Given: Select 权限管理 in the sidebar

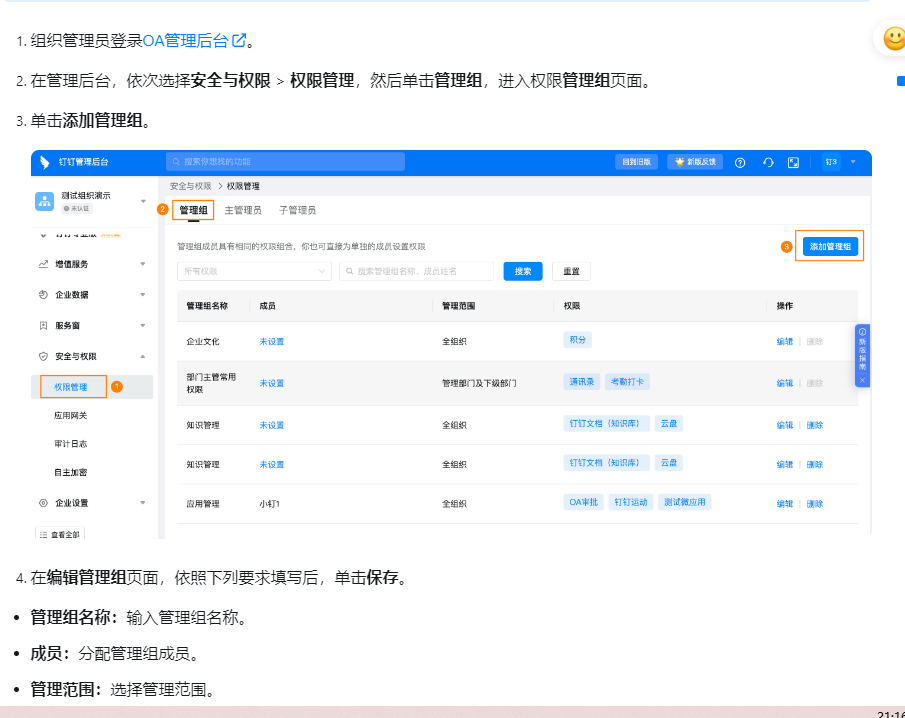Looking at the screenshot, I should click(71, 387).
